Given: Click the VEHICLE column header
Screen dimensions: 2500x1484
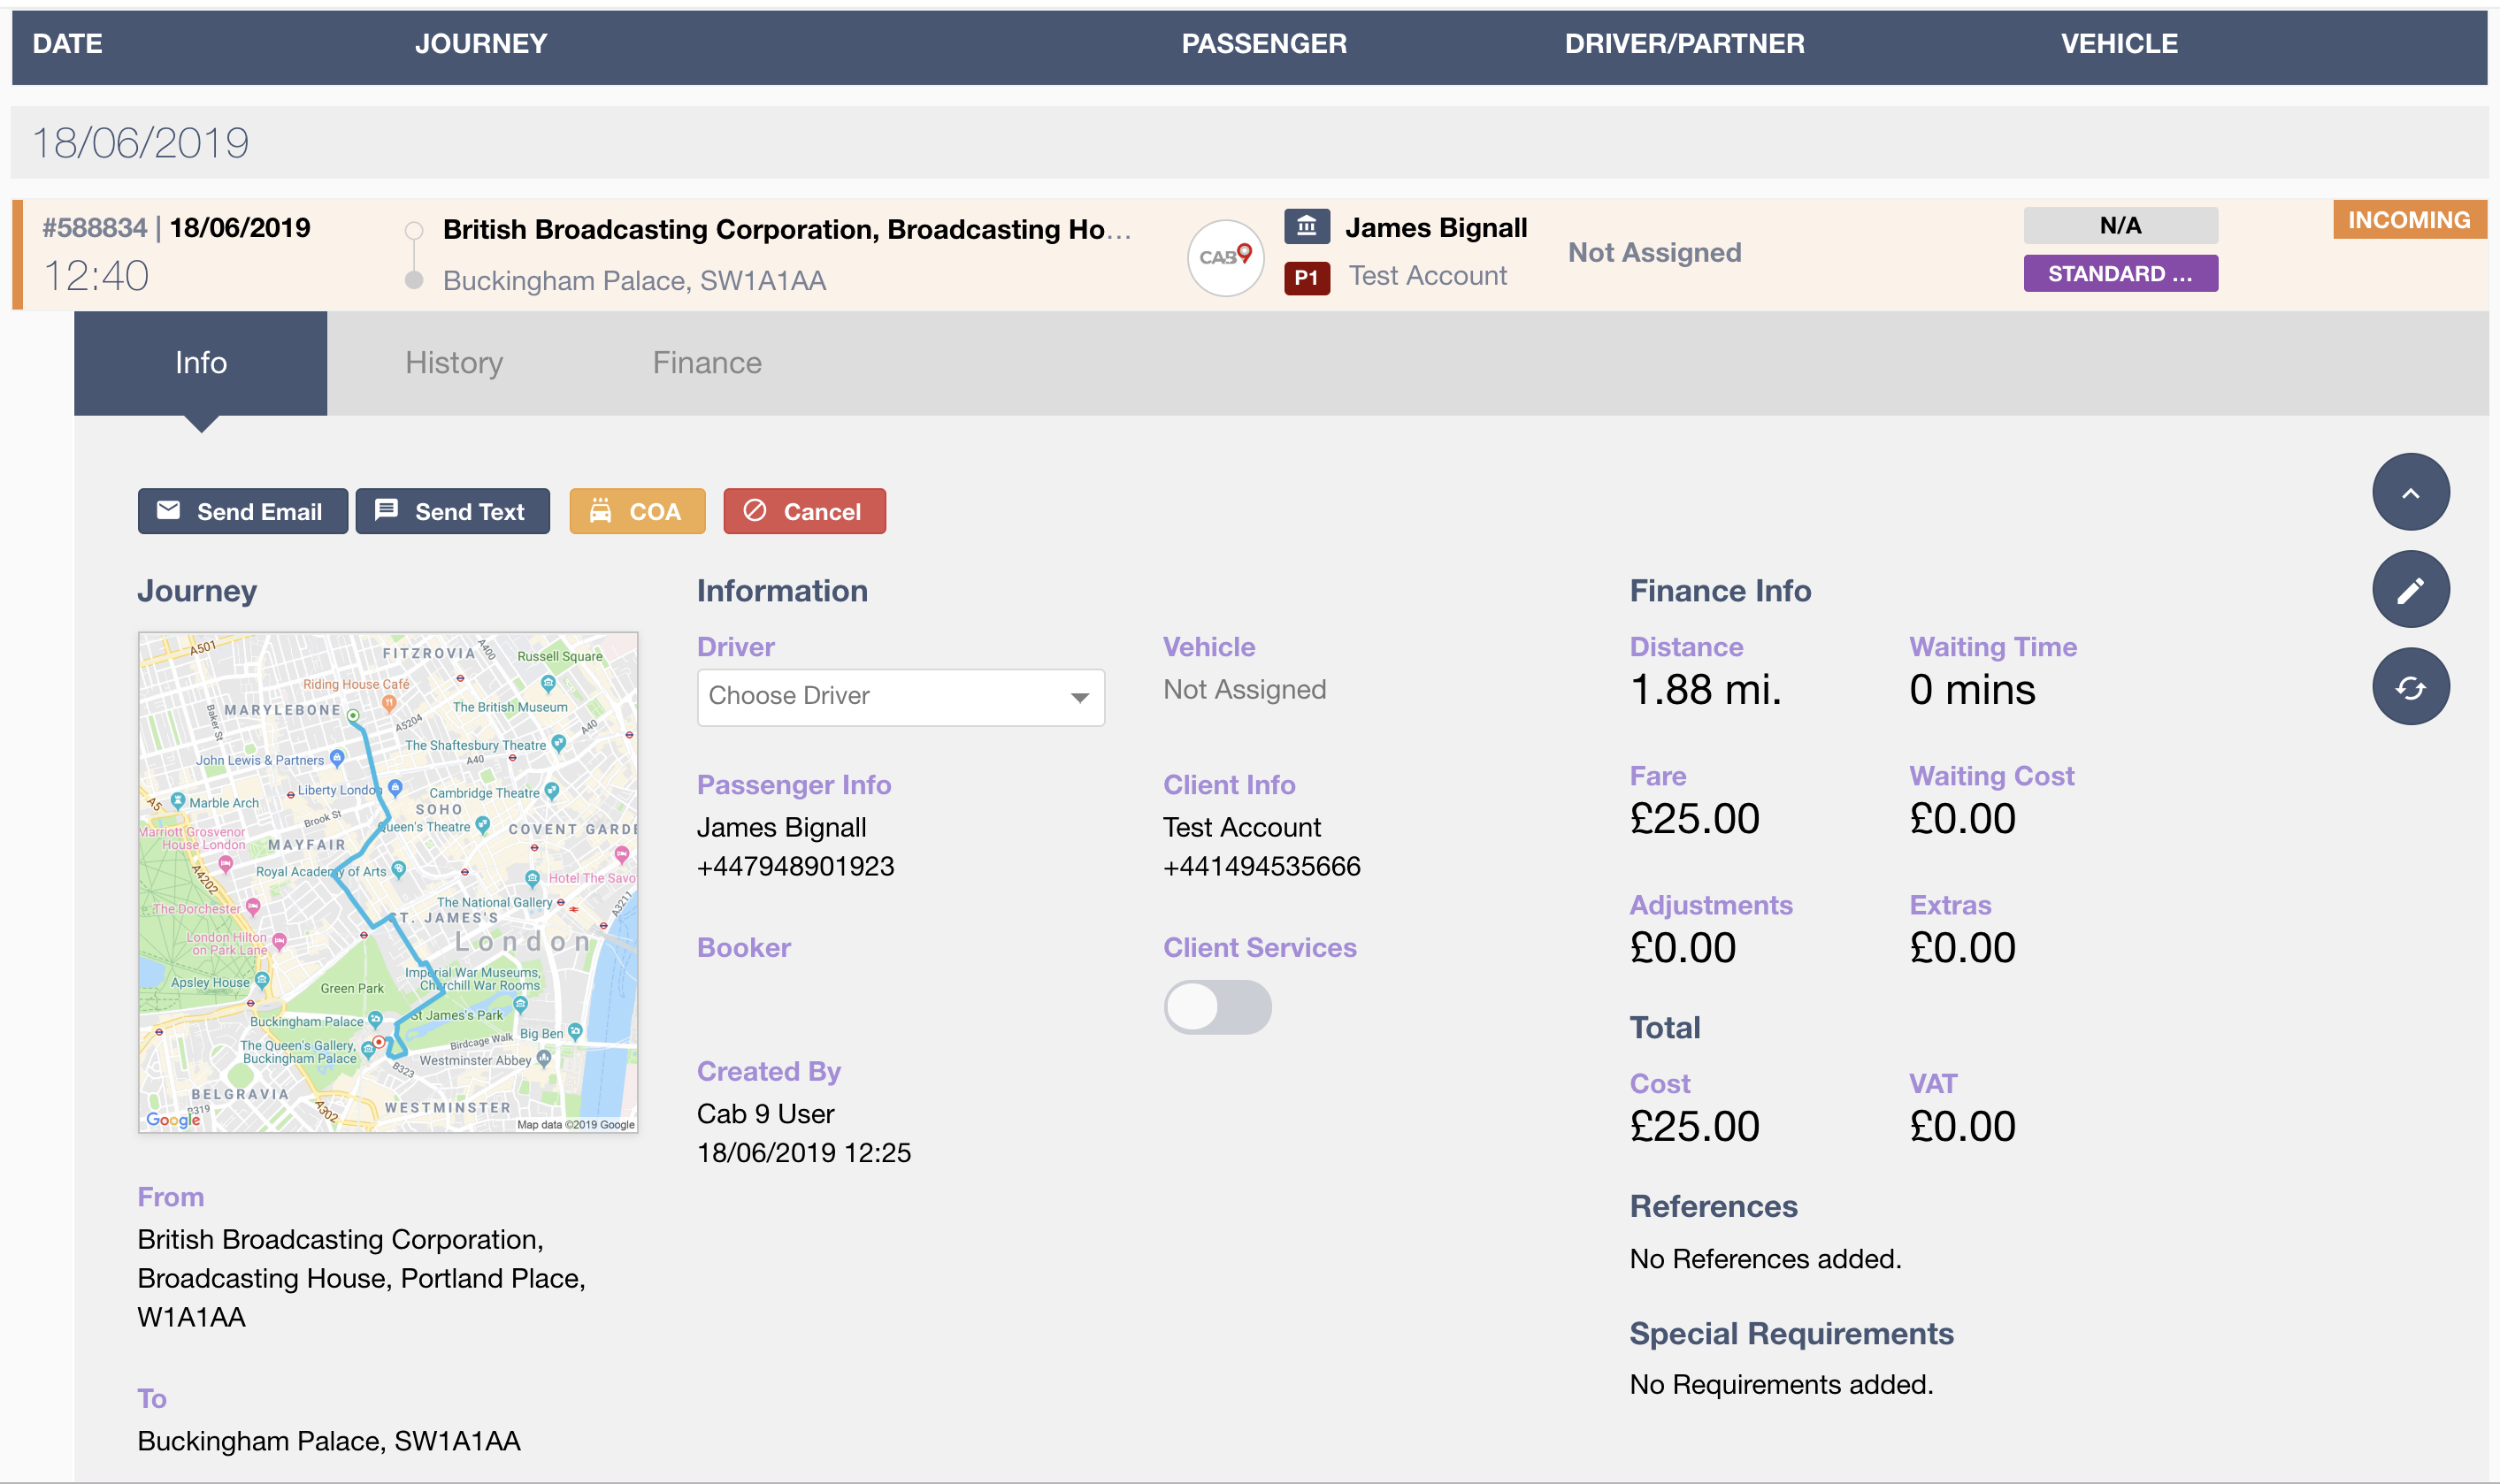Looking at the screenshot, I should tap(2119, 43).
